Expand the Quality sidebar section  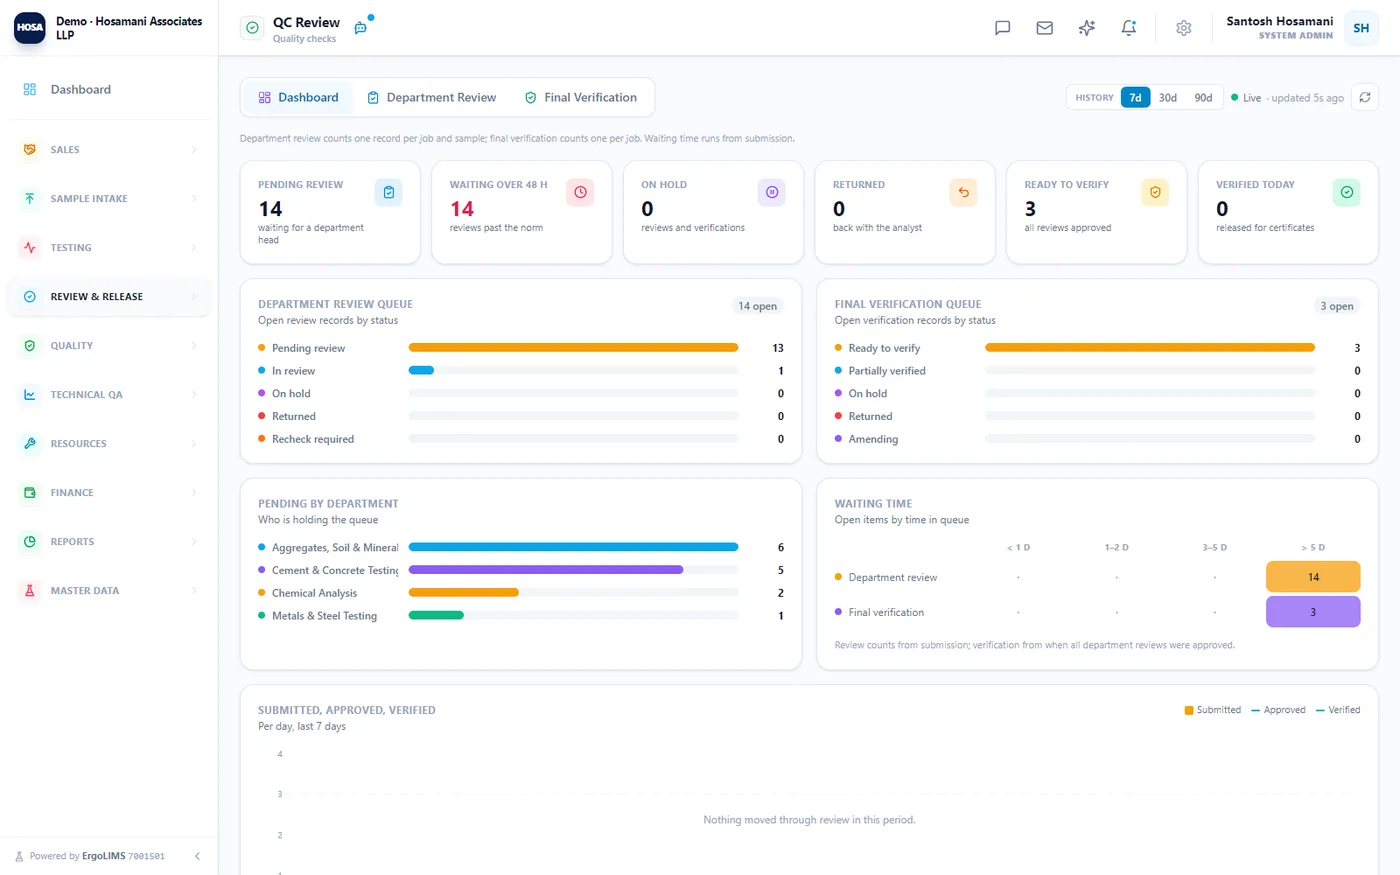(x=109, y=345)
